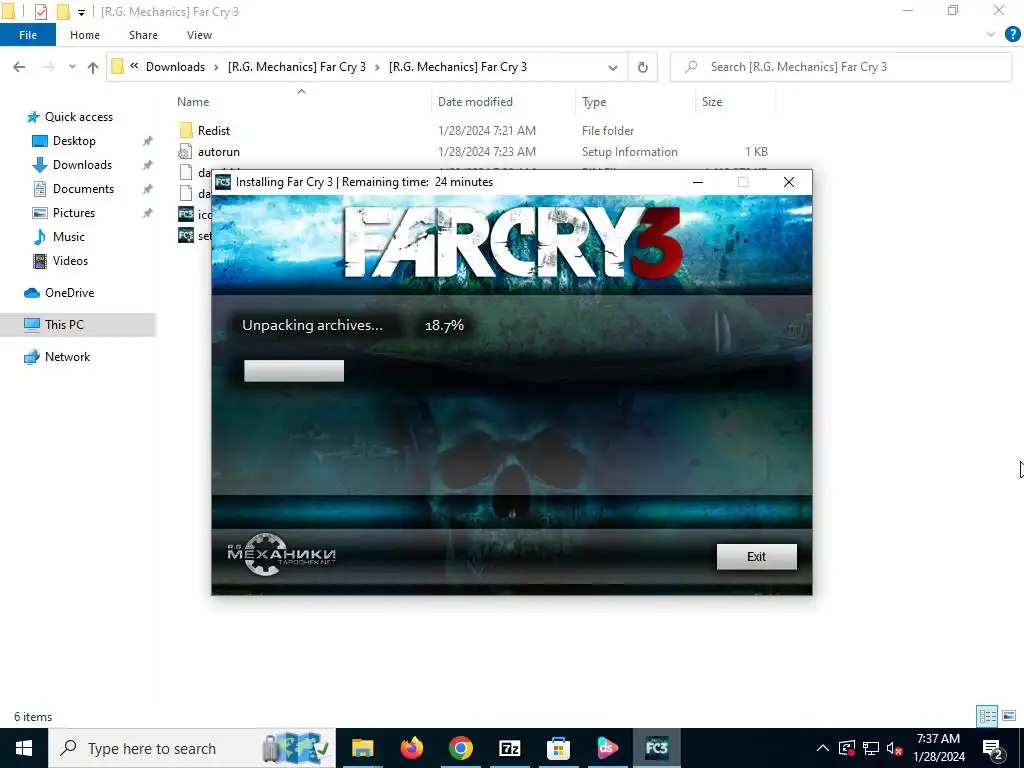Select Downloads in the sidebar
The height and width of the screenshot is (768, 1024).
point(82,165)
